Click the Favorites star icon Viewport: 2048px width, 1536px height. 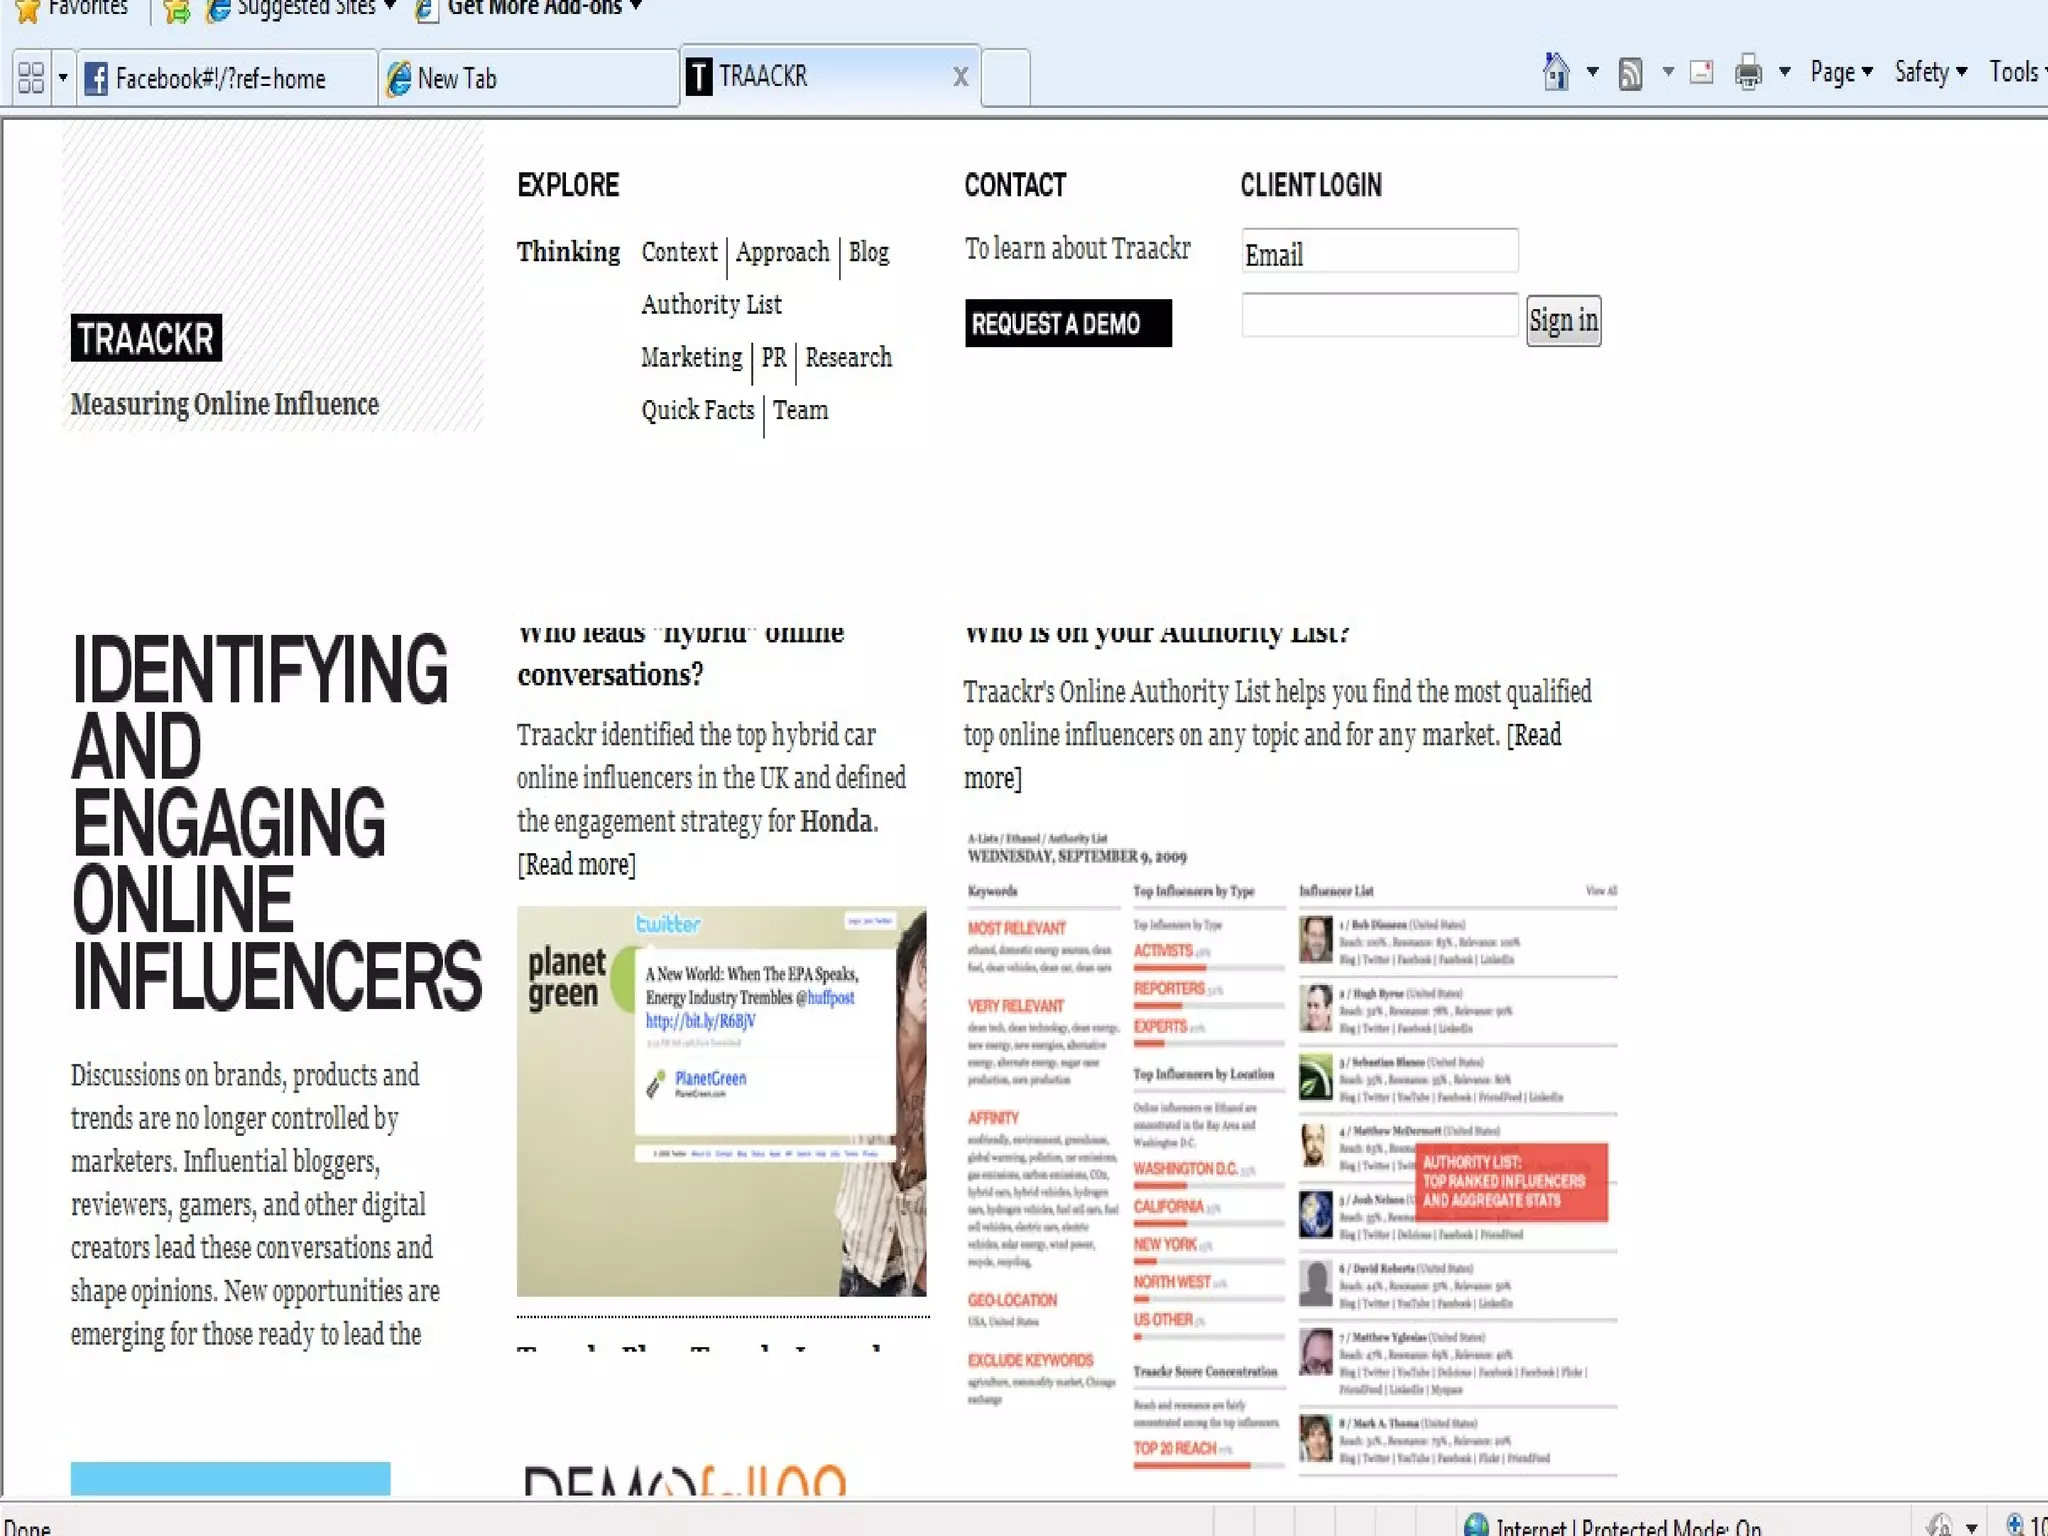tap(28, 9)
